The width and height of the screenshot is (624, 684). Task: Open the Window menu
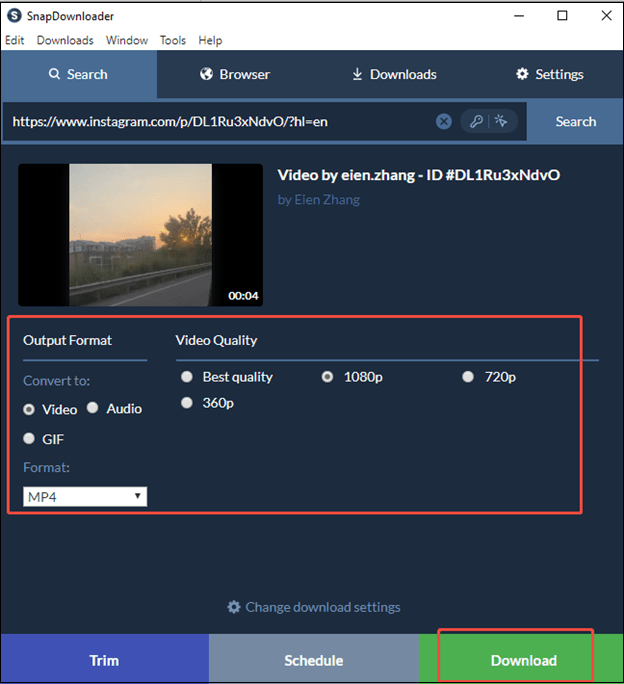coord(127,40)
